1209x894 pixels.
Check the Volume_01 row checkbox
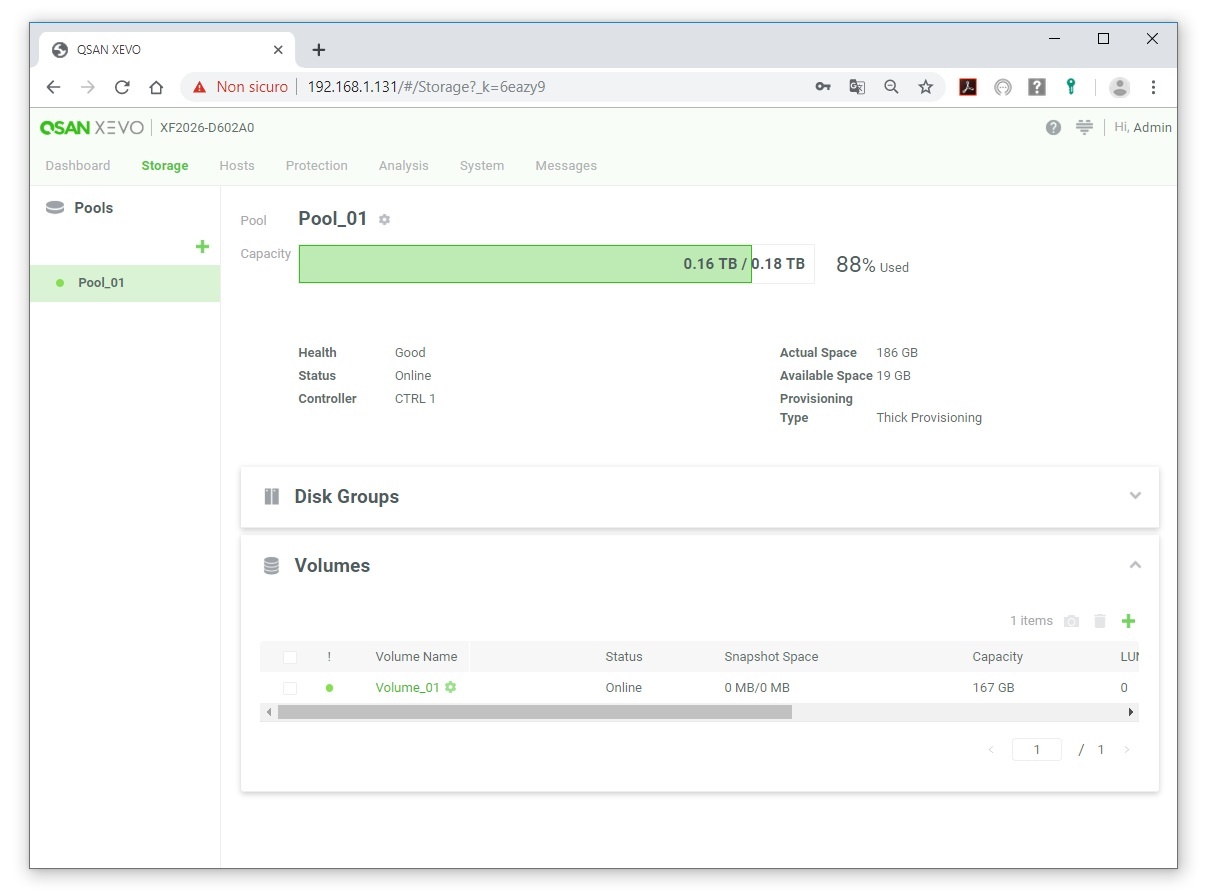coord(290,688)
